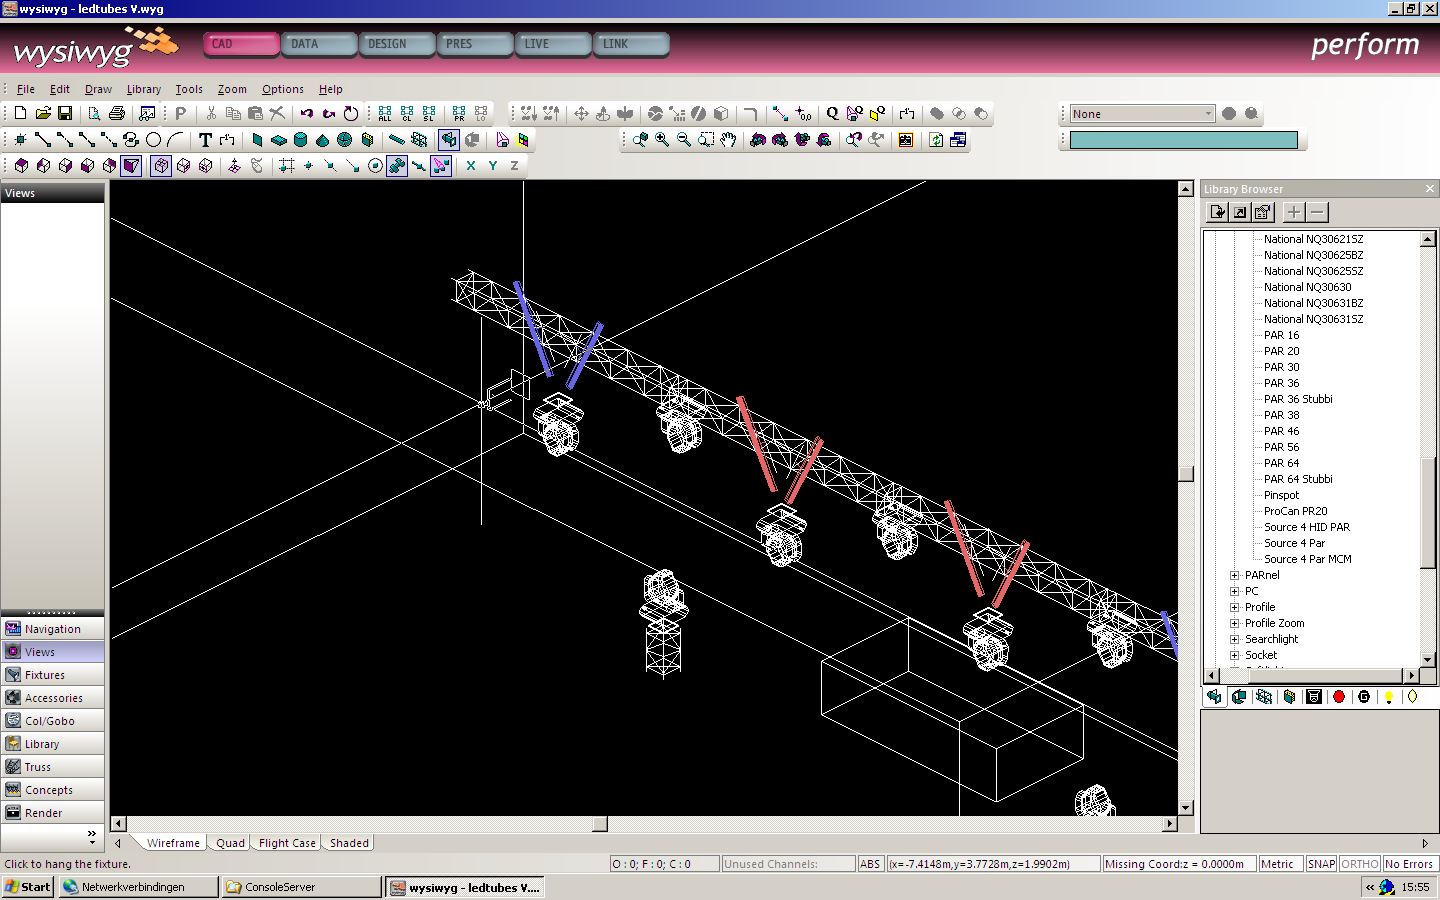This screenshot has height=900, width=1440.
Task: Open the Col/Gobo sidebar button
Action: (x=52, y=721)
